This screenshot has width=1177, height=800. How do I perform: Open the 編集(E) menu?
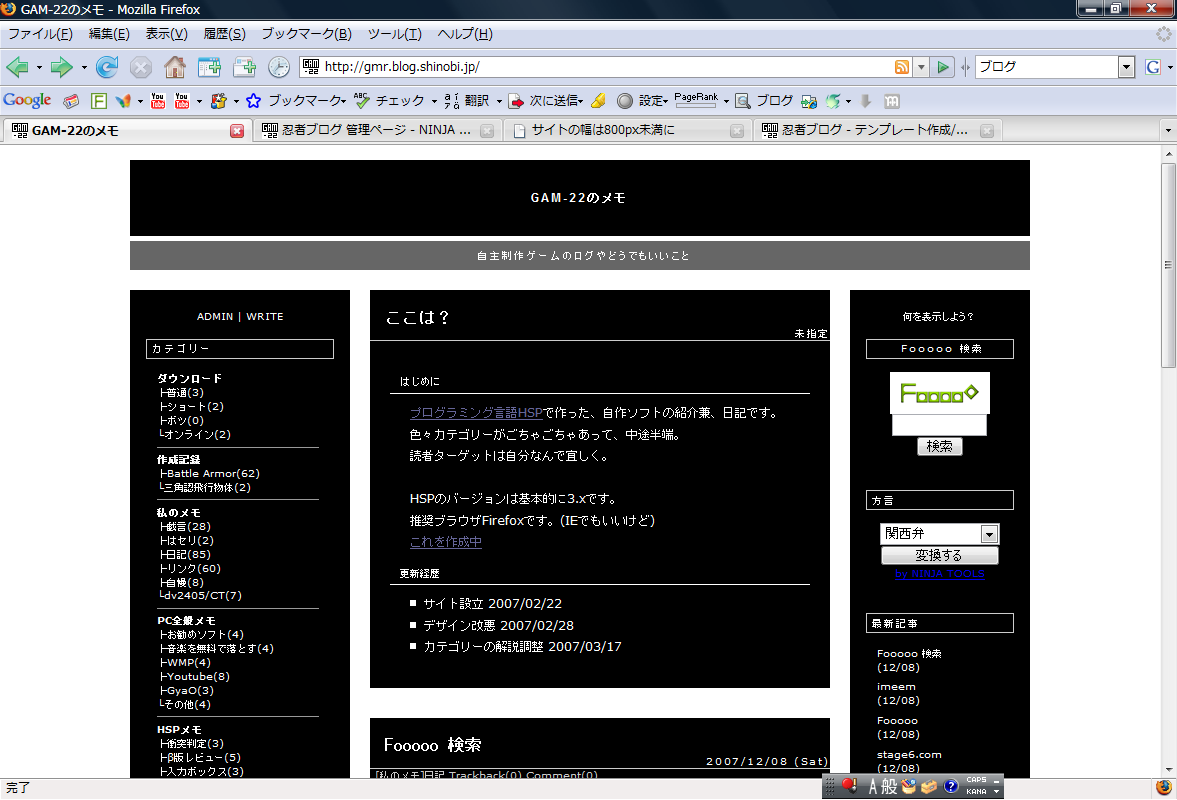click(x=109, y=34)
